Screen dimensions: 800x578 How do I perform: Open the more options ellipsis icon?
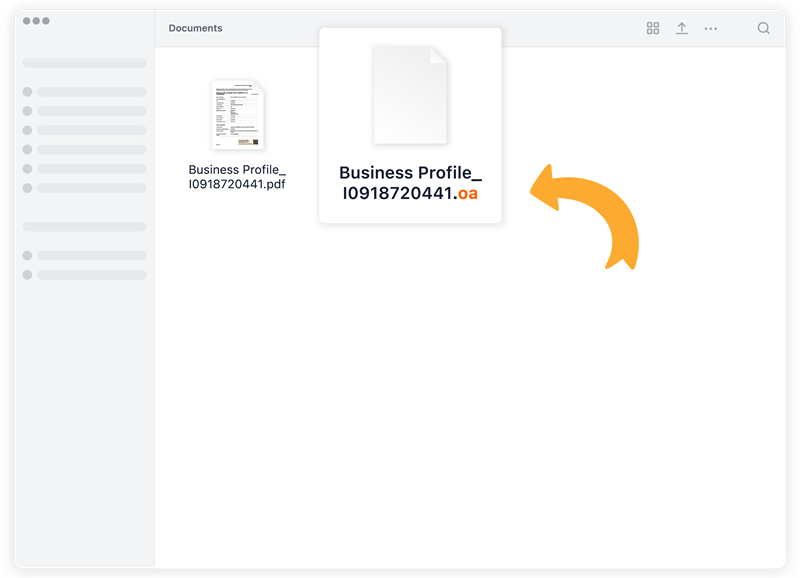tap(713, 28)
